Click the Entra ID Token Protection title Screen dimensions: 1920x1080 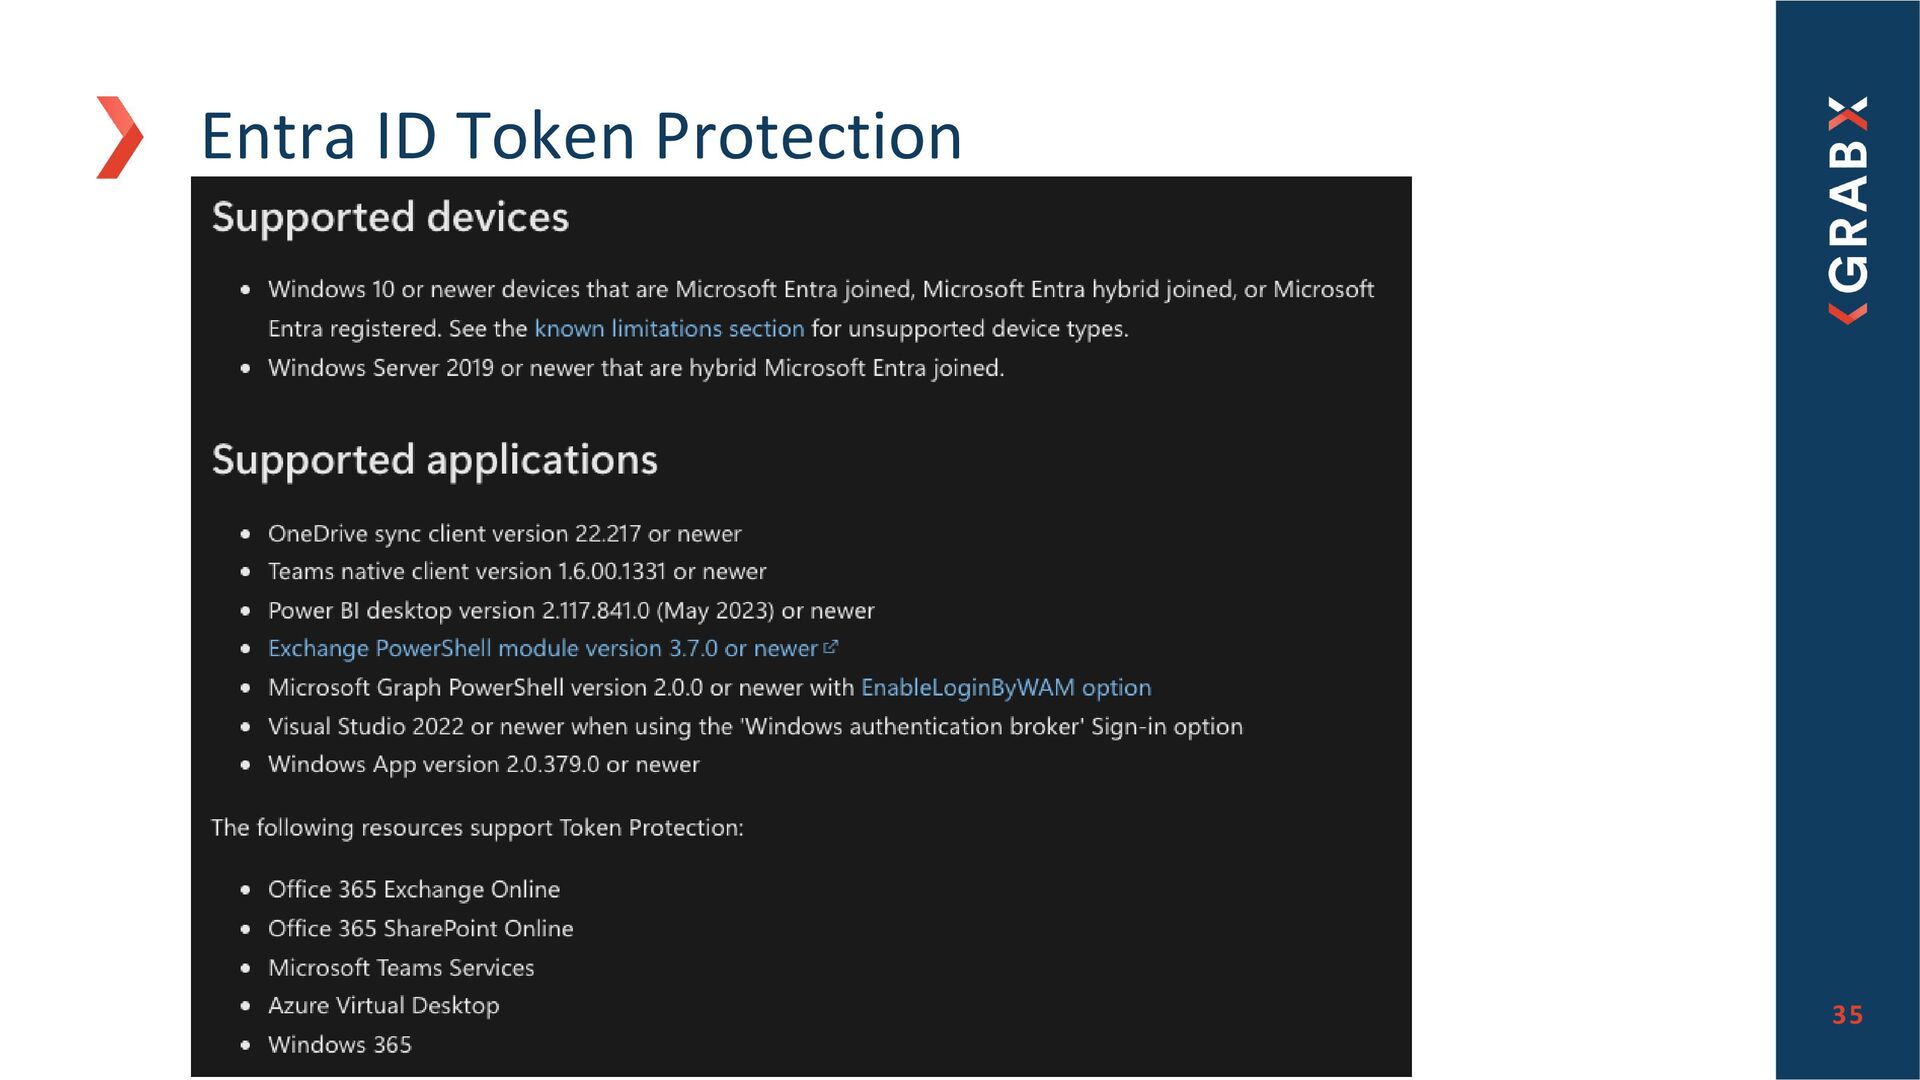[581, 135]
